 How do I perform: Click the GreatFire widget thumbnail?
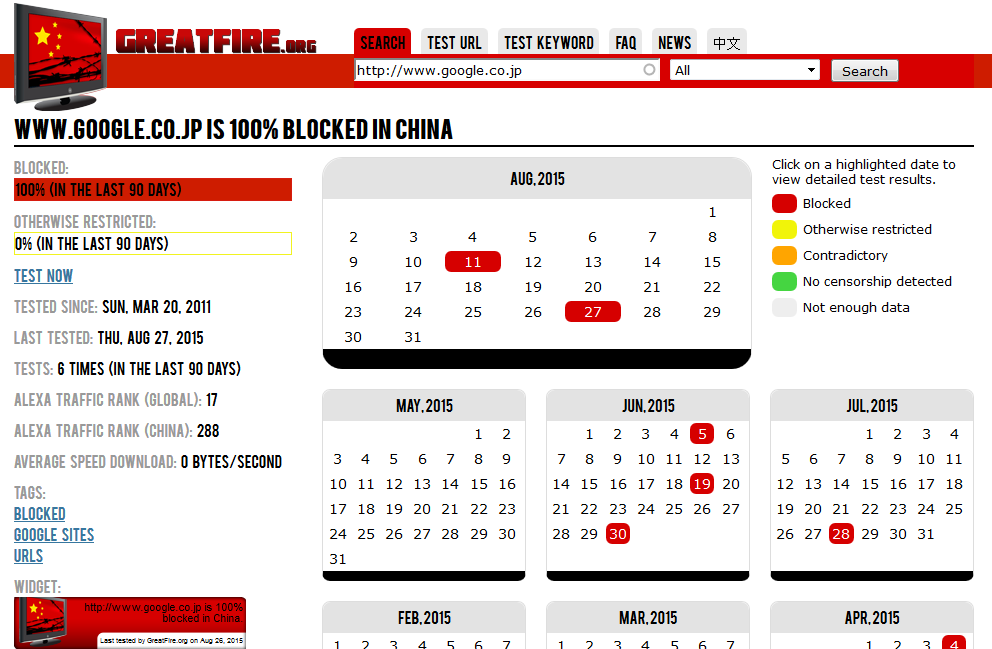130,623
